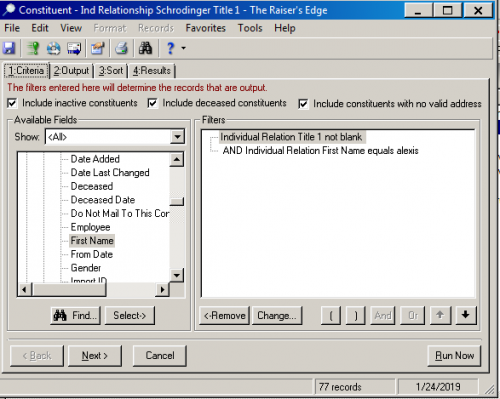This screenshot has width=500, height=399.
Task: Click the globe people toolbar icon
Action: [53, 48]
